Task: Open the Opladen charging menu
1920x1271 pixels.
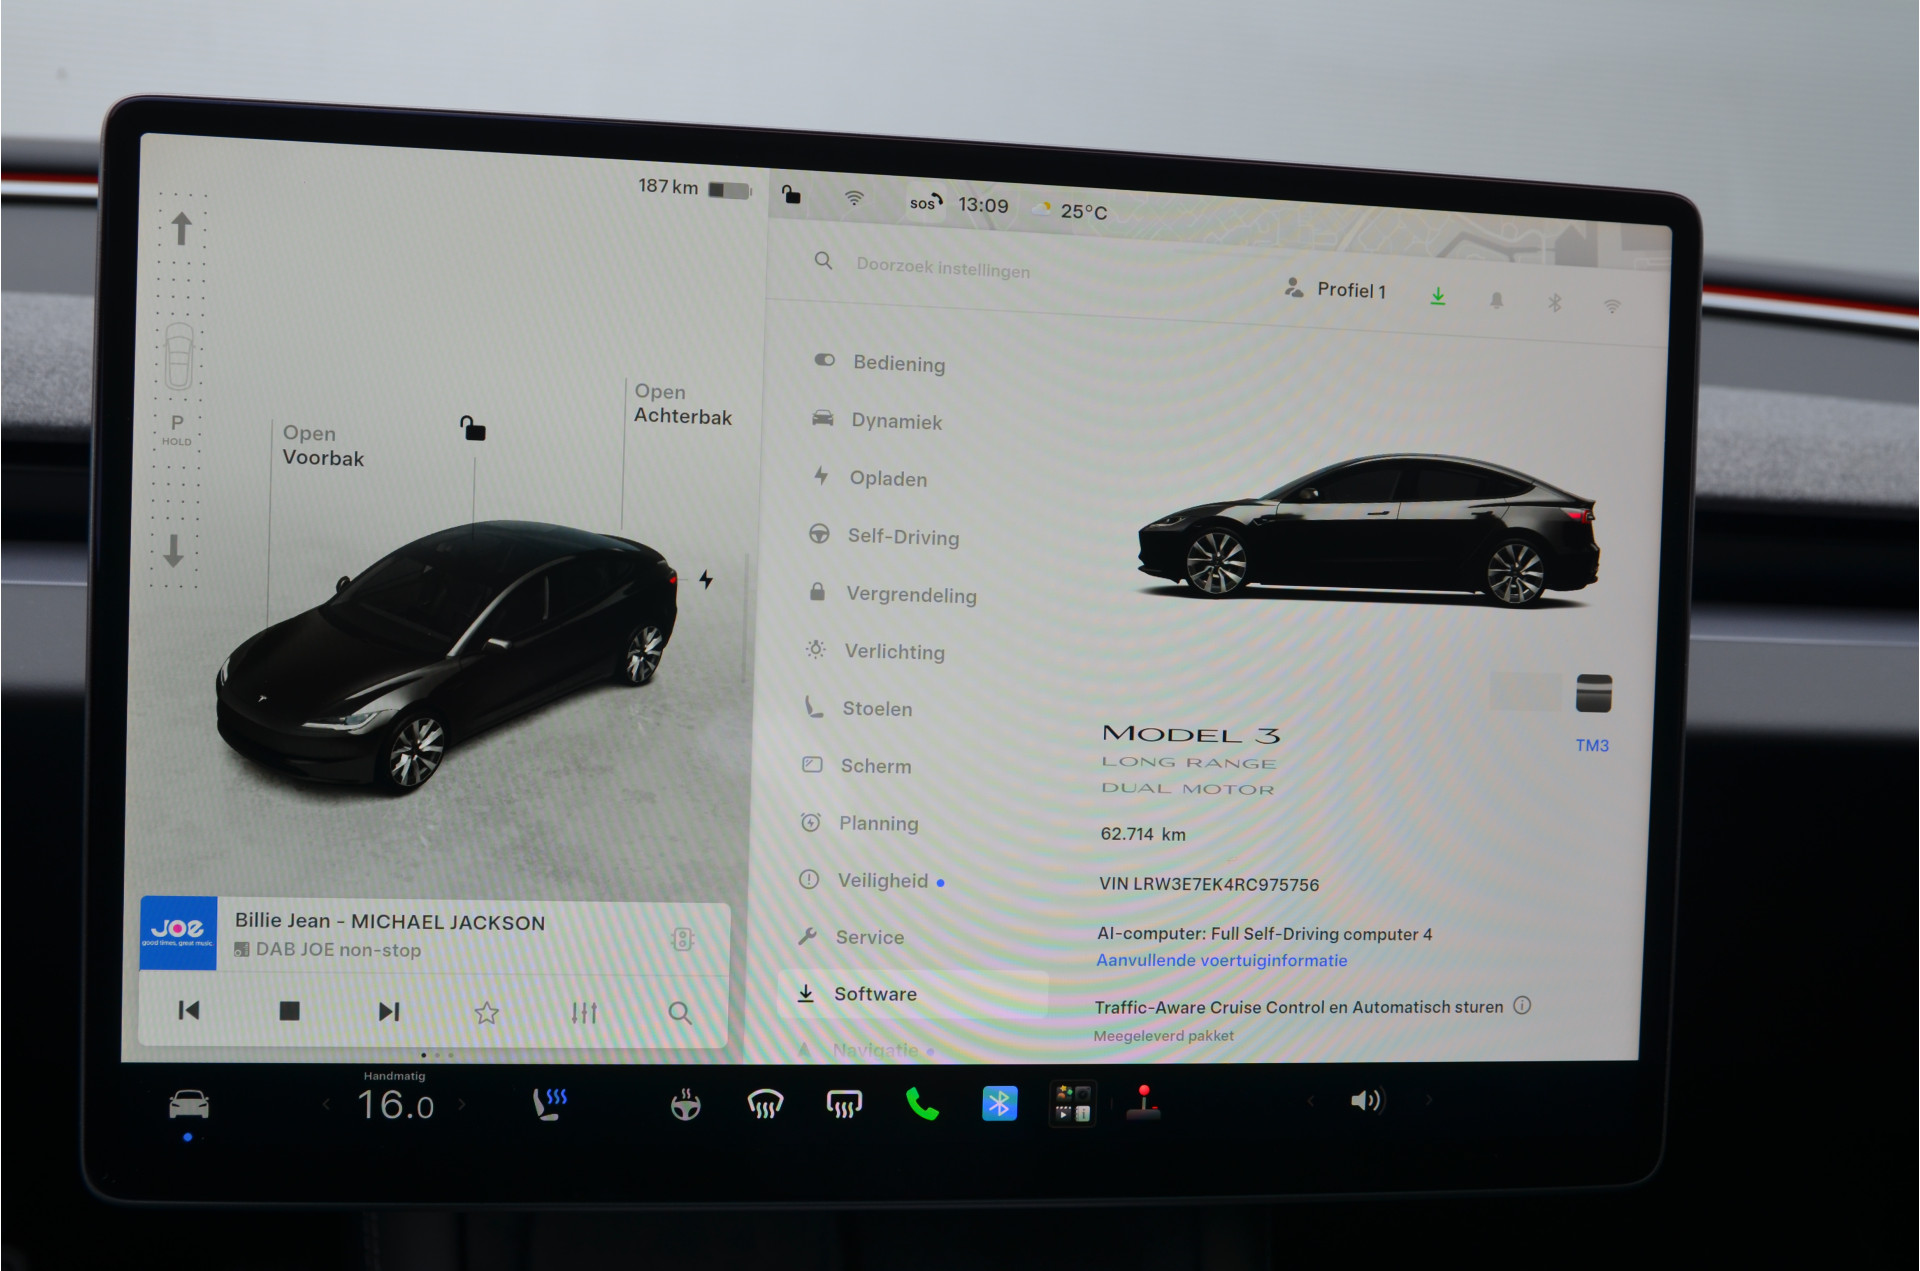Action: point(870,478)
